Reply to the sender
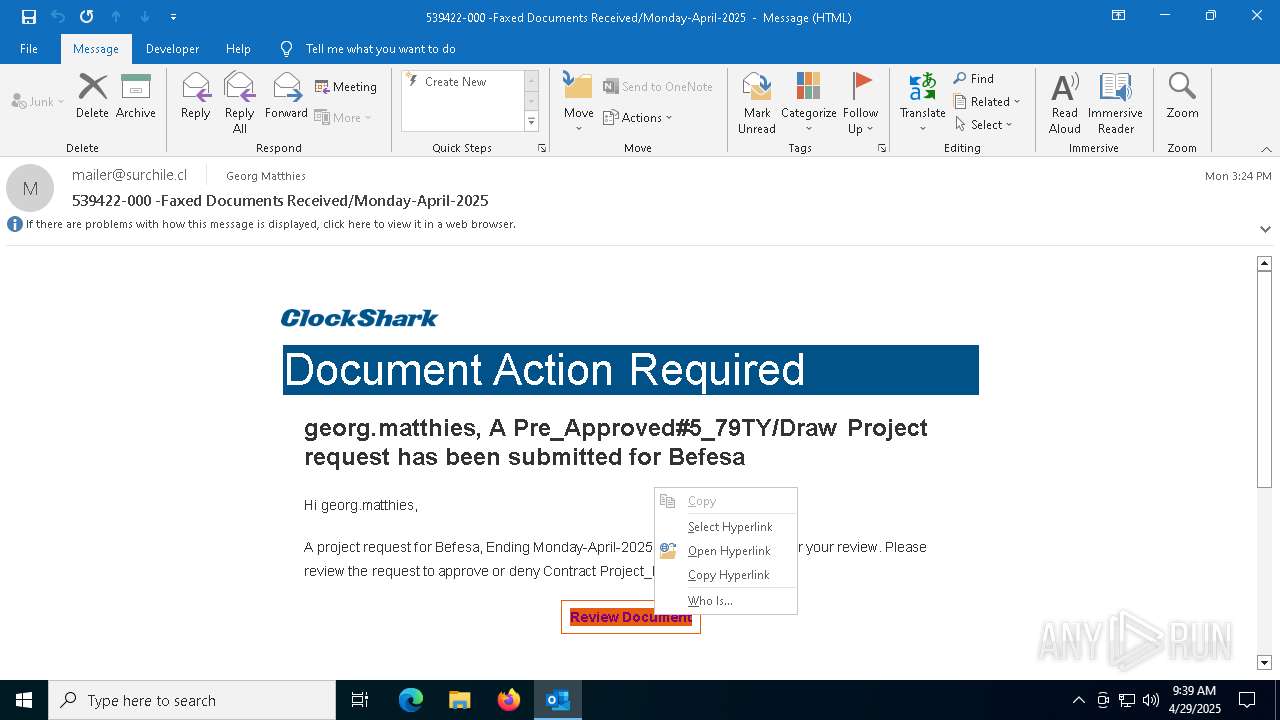This screenshot has height=720, width=1280. [x=196, y=96]
